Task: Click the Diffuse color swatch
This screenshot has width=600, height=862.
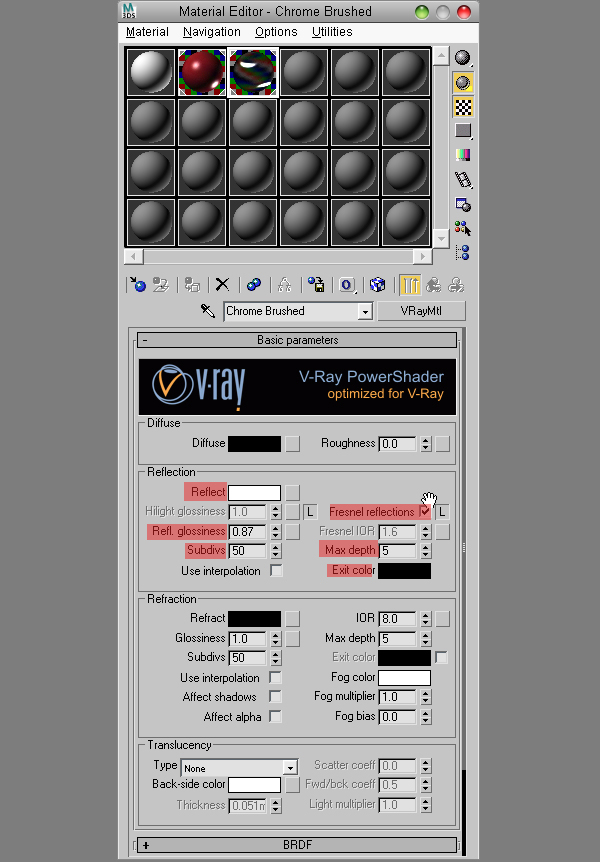Action: [254, 444]
